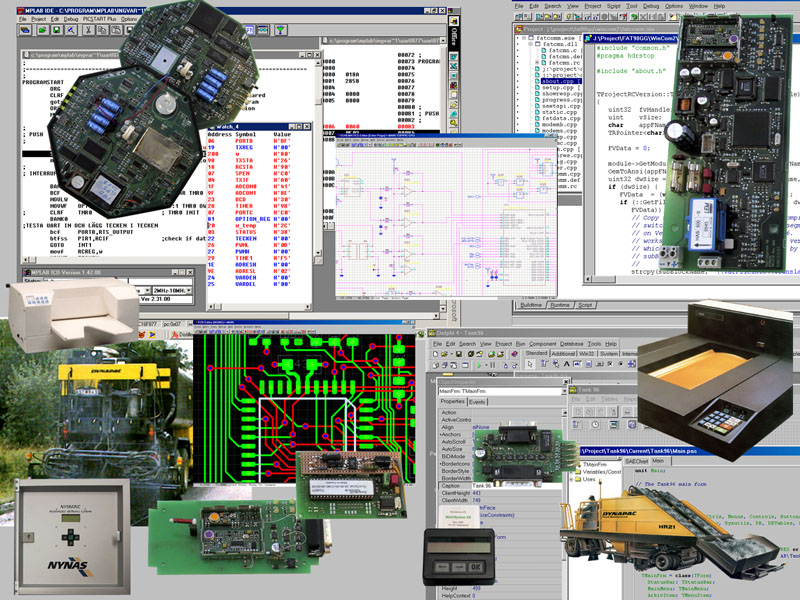Select the arrow pointer in component palette
This screenshot has height=600, width=800.
pos(530,364)
